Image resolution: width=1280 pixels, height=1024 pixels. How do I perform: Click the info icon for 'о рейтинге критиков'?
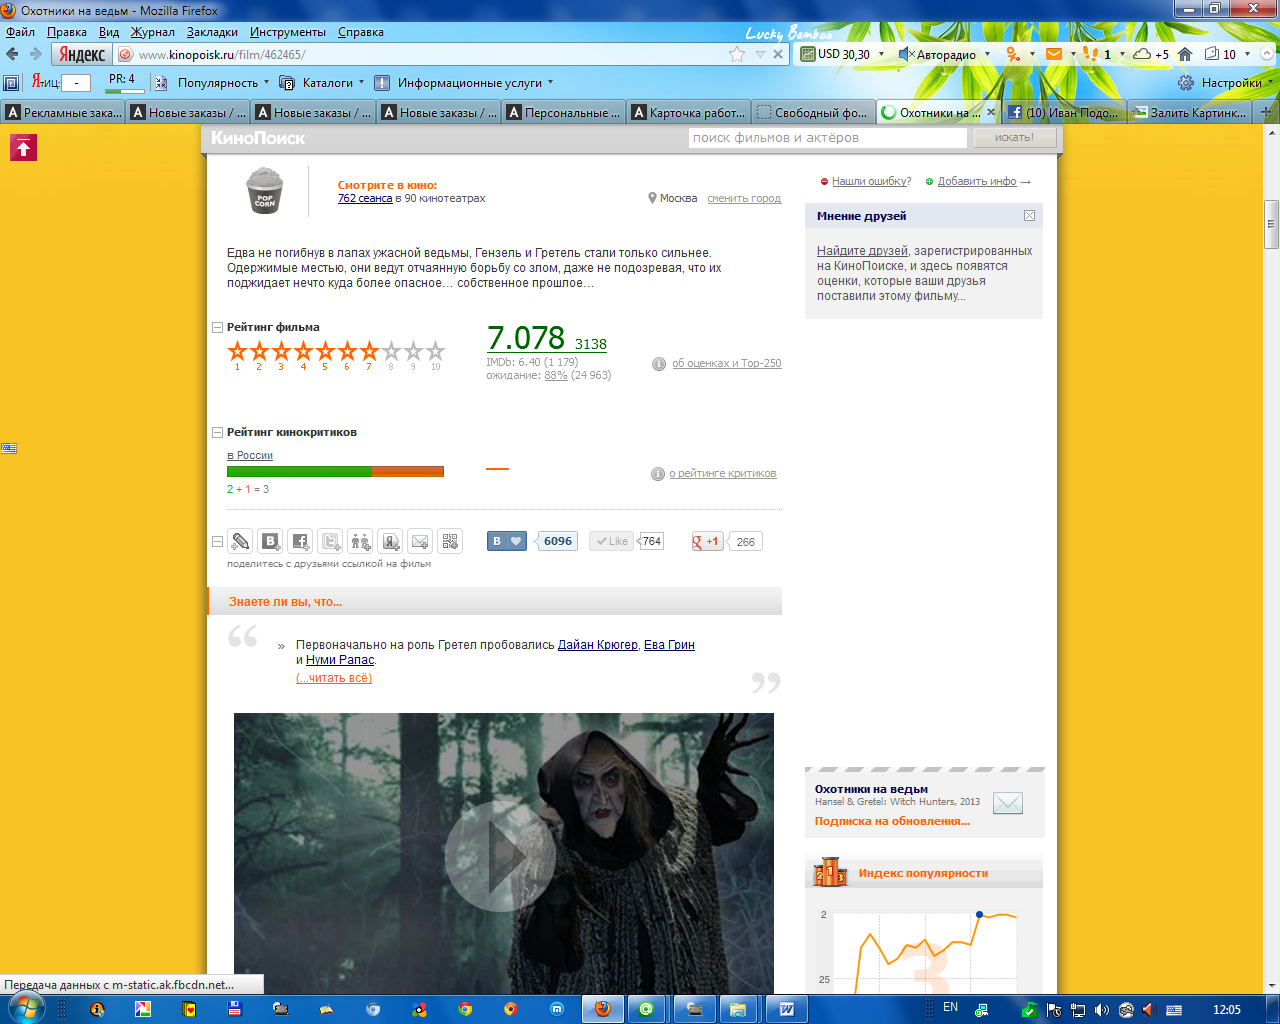(x=658, y=474)
